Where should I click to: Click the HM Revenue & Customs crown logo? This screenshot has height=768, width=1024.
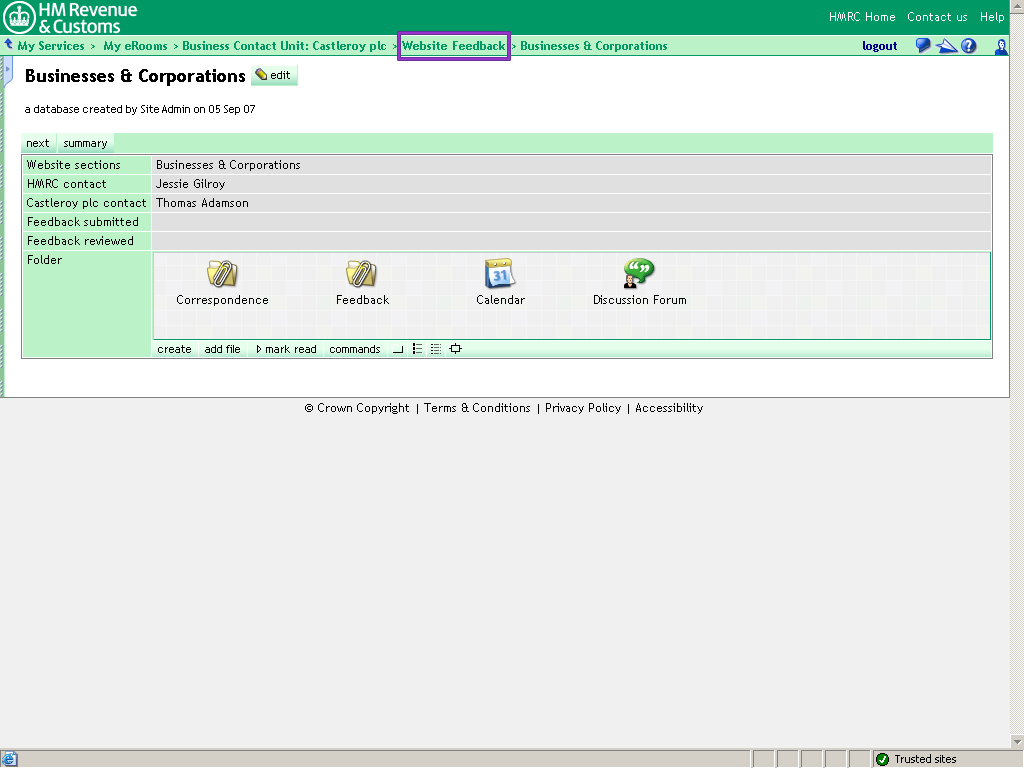point(19,17)
